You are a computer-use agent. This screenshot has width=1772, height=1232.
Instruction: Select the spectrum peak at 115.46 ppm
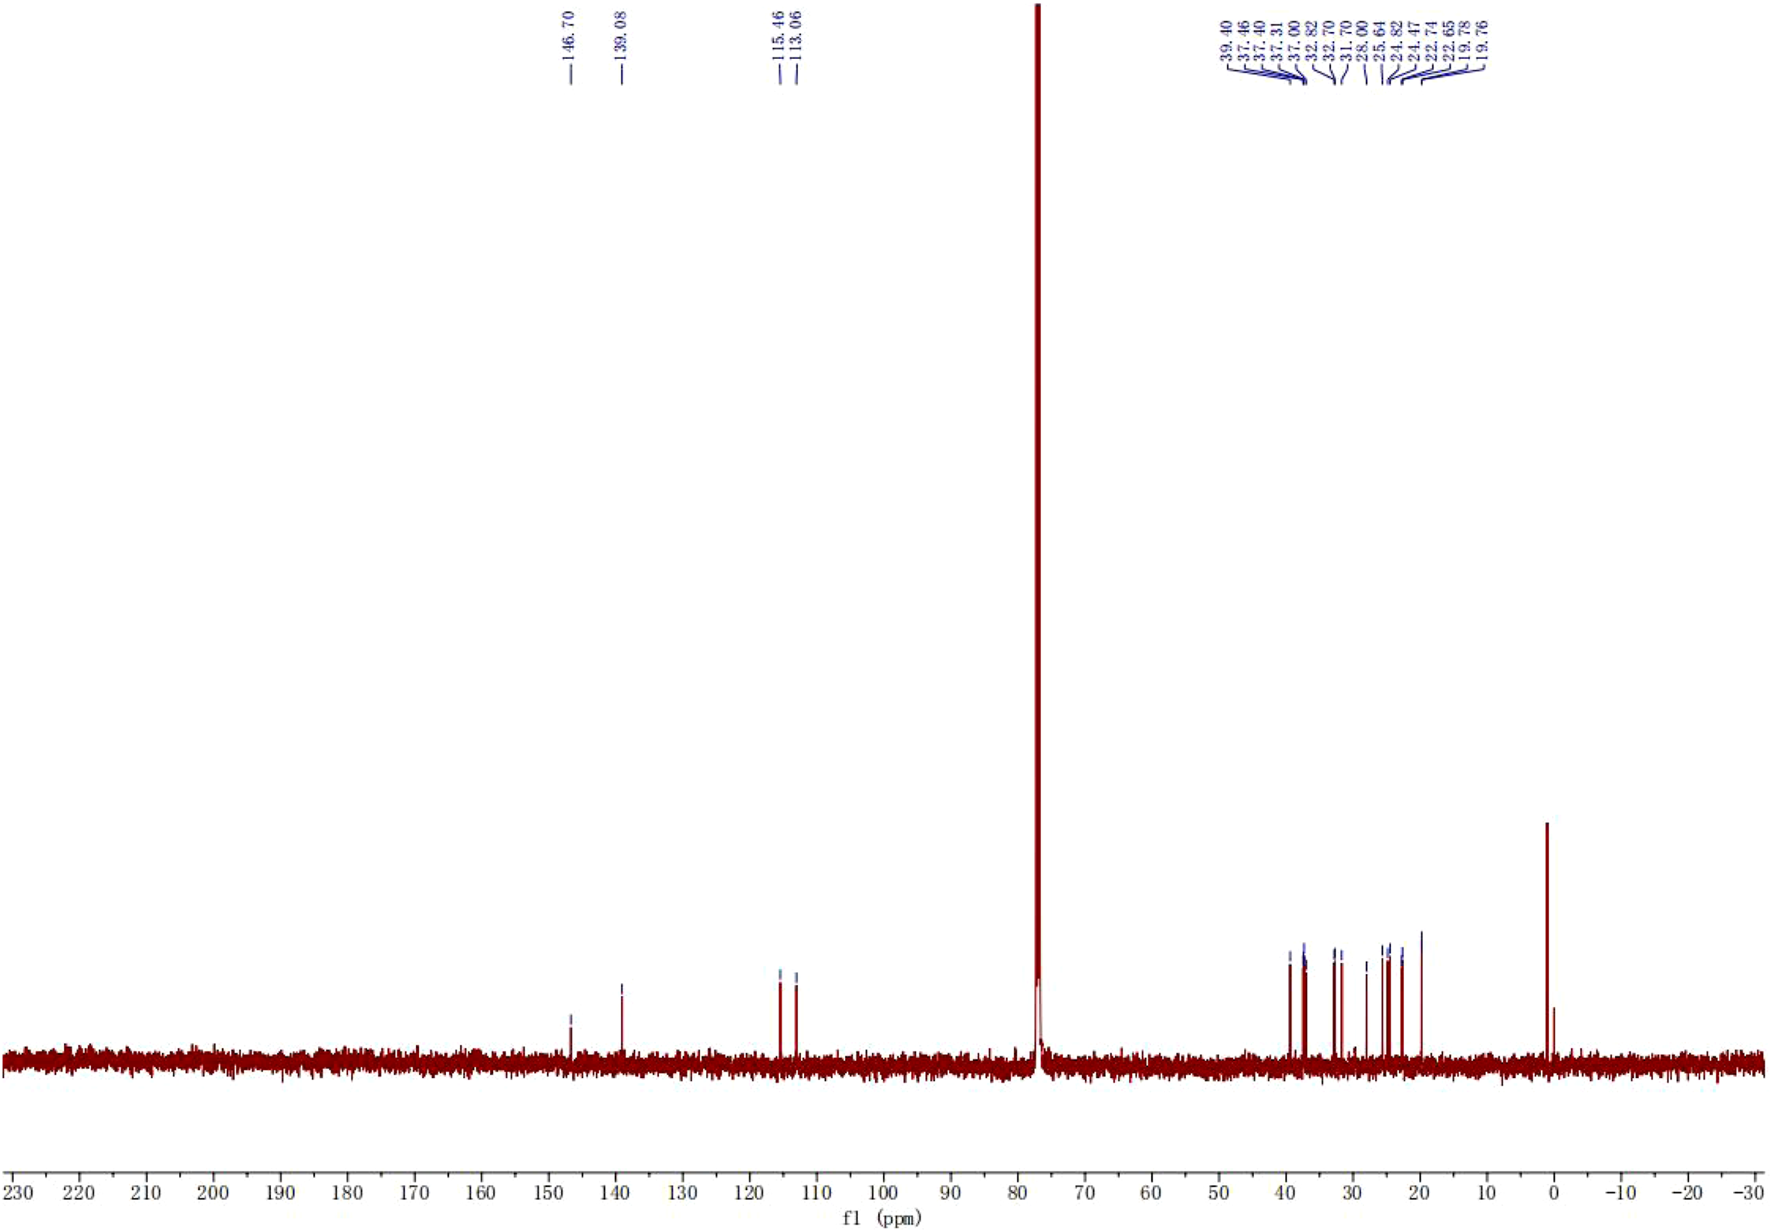[780, 1015]
